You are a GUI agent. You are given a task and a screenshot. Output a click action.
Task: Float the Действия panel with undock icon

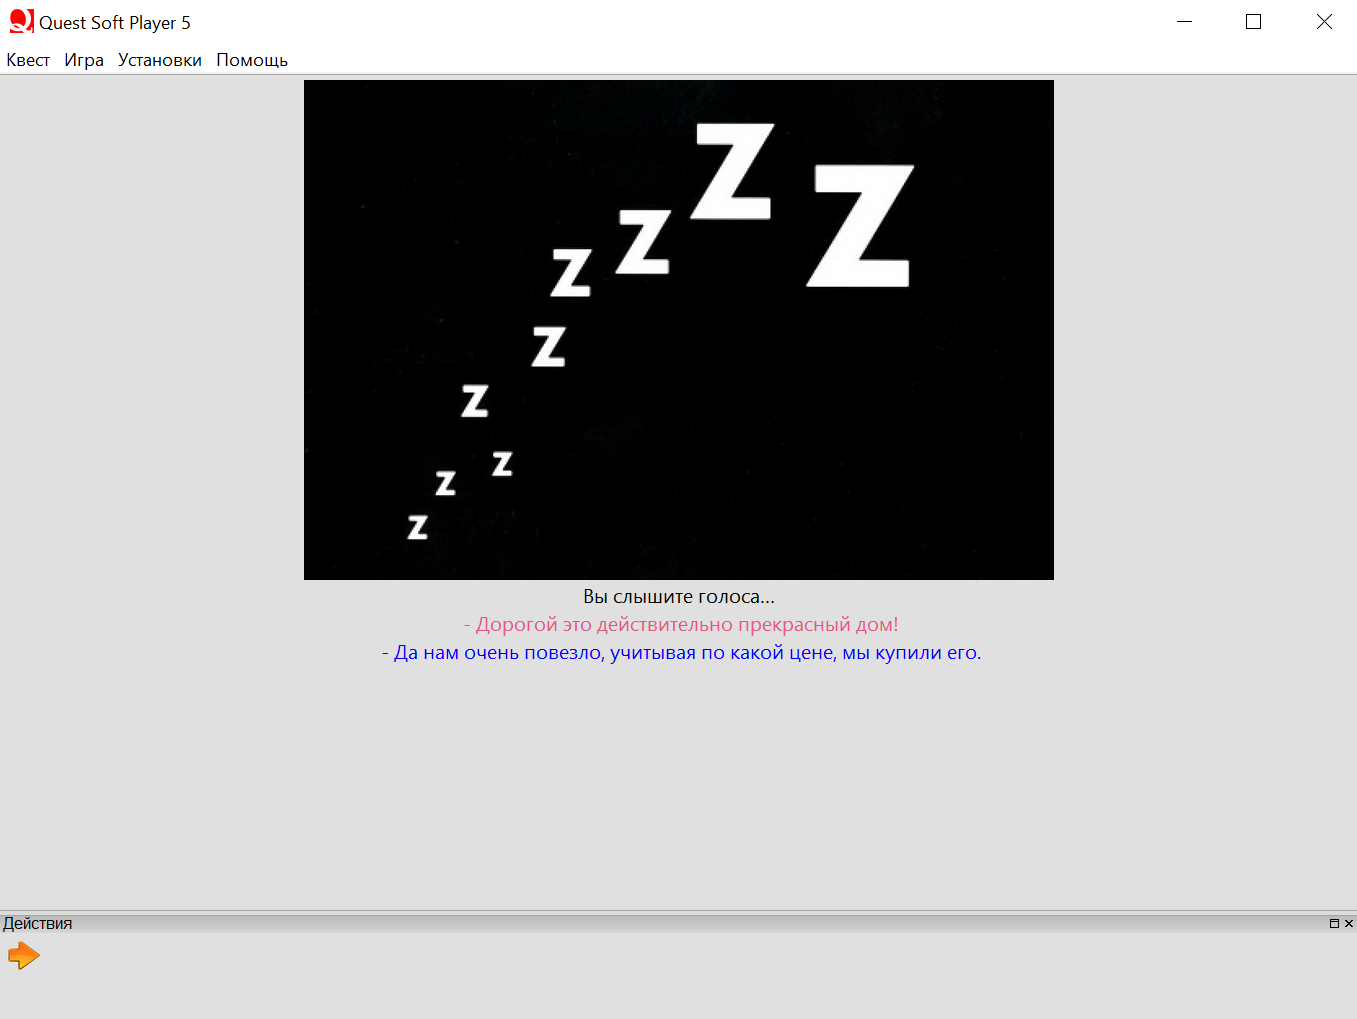pyautogui.click(x=1333, y=924)
